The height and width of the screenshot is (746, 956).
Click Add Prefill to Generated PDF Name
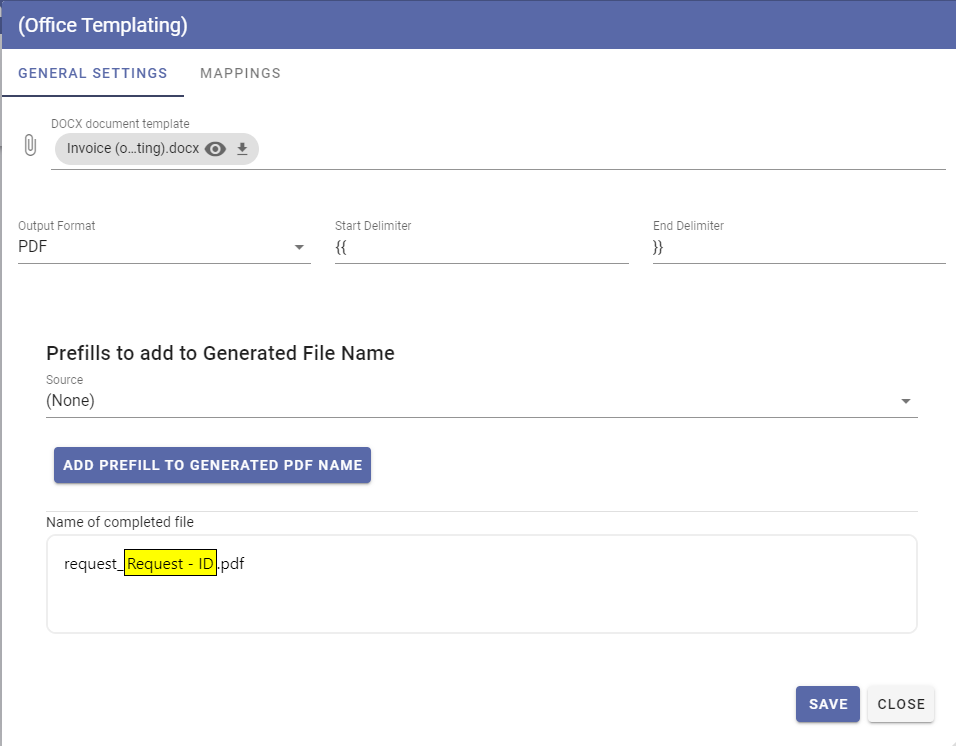click(x=212, y=465)
